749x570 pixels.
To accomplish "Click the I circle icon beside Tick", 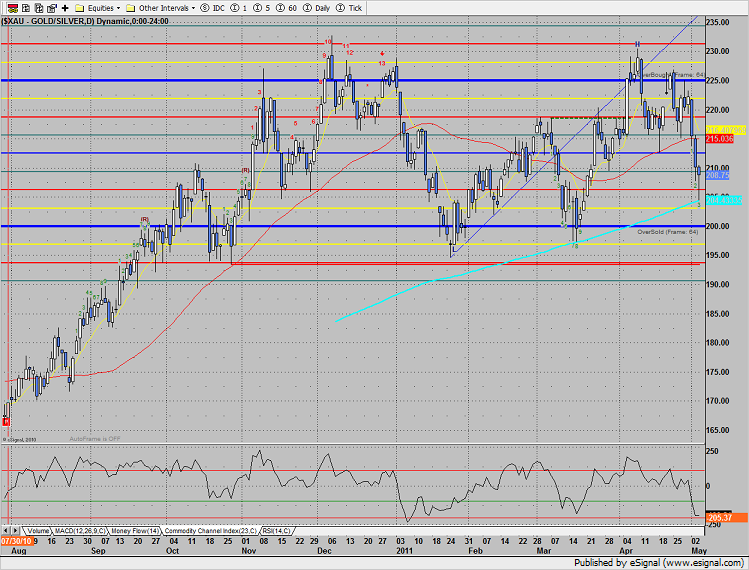I will pyautogui.click(x=341, y=8).
